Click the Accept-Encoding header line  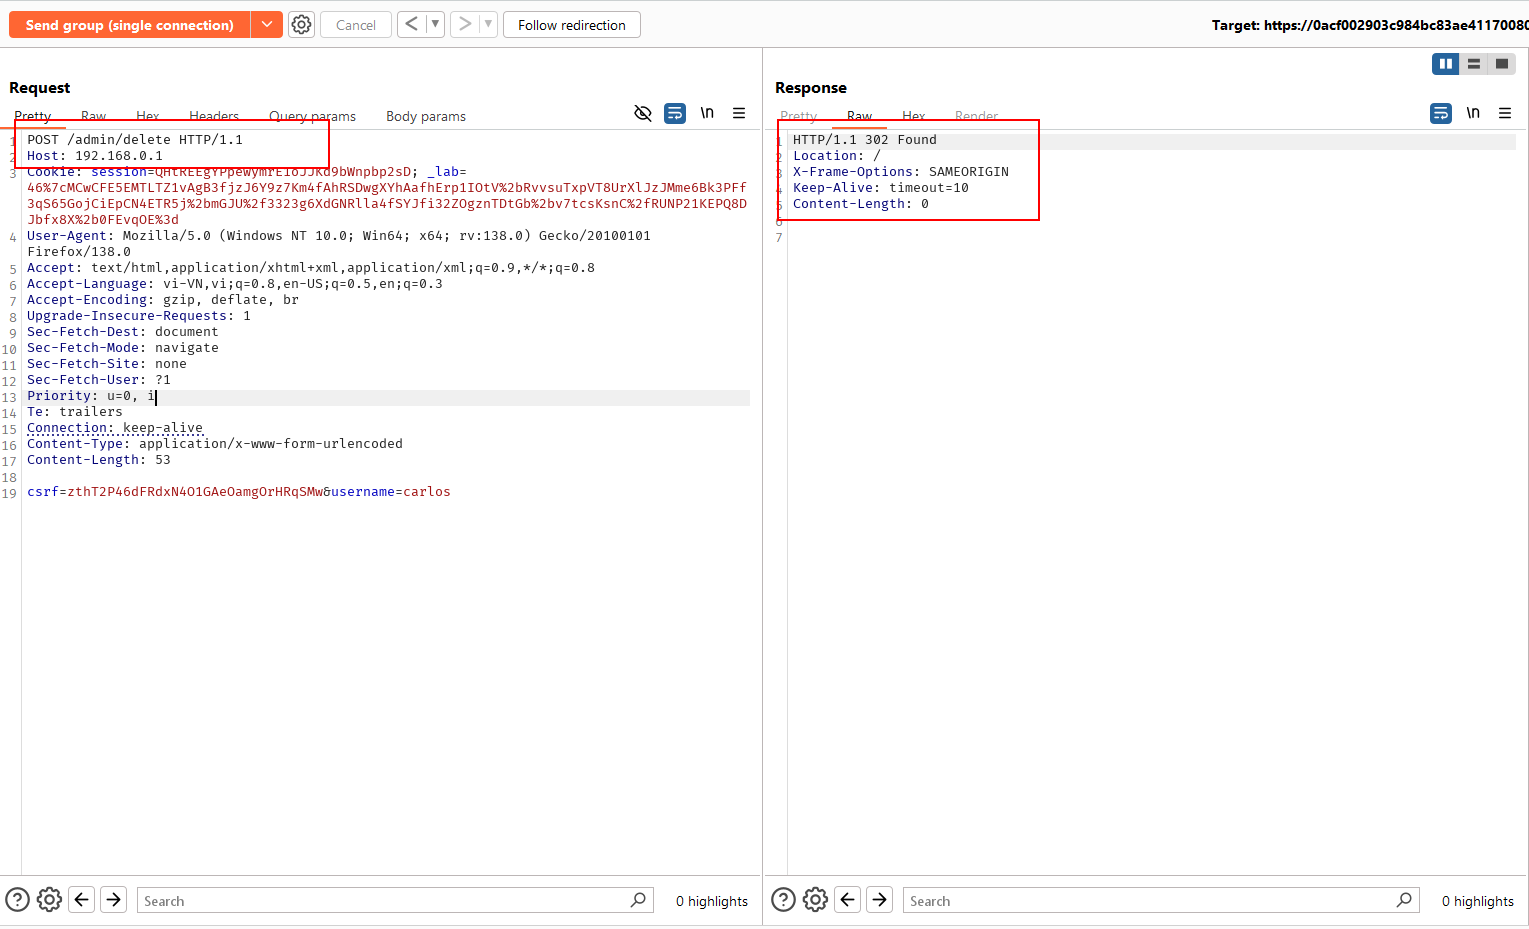point(163,300)
